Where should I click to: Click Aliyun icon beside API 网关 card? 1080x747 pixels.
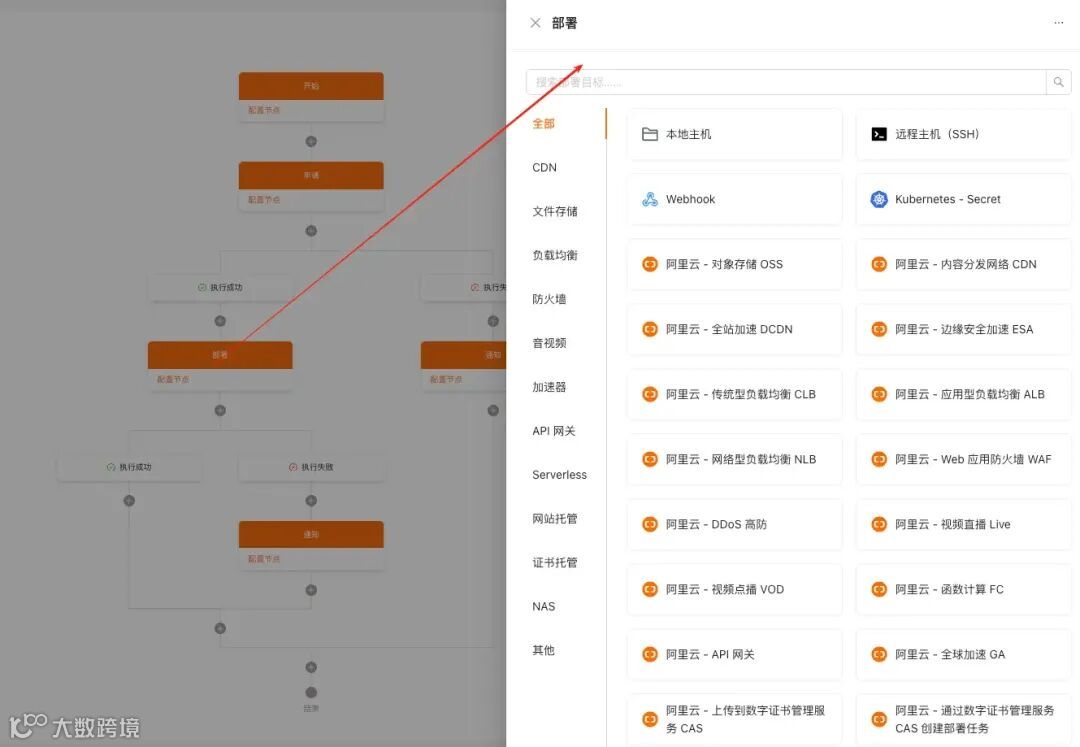pyautogui.click(x=650, y=654)
